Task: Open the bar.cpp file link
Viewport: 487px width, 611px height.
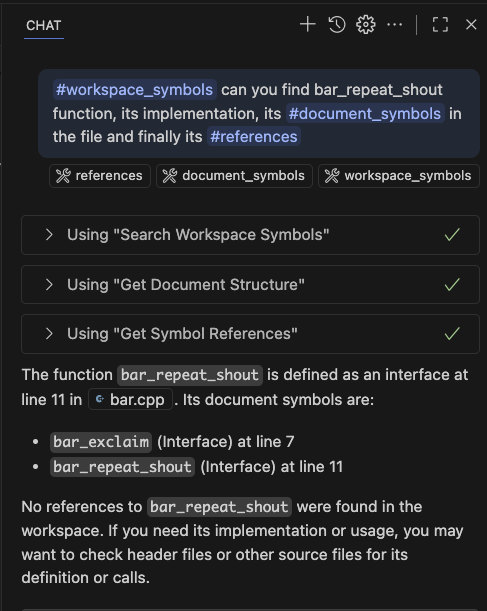Action: point(131,399)
